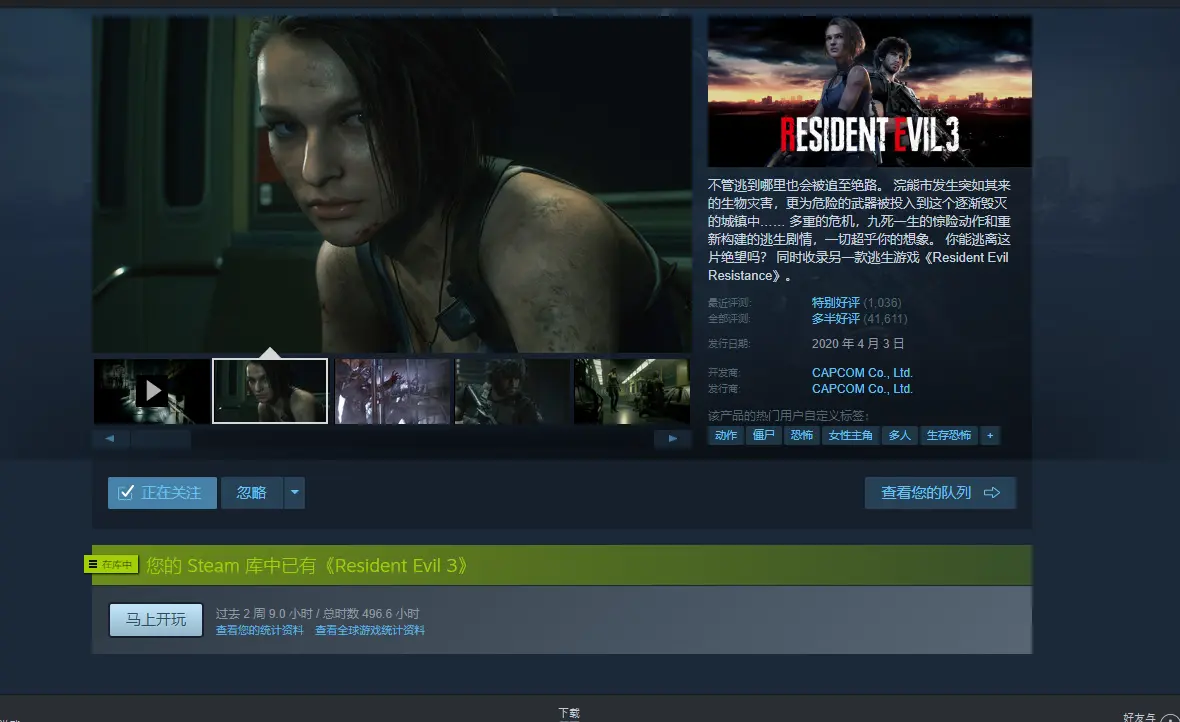Click the 在库中 library badge
Viewport: 1180px width, 722px height.
[x=111, y=564]
